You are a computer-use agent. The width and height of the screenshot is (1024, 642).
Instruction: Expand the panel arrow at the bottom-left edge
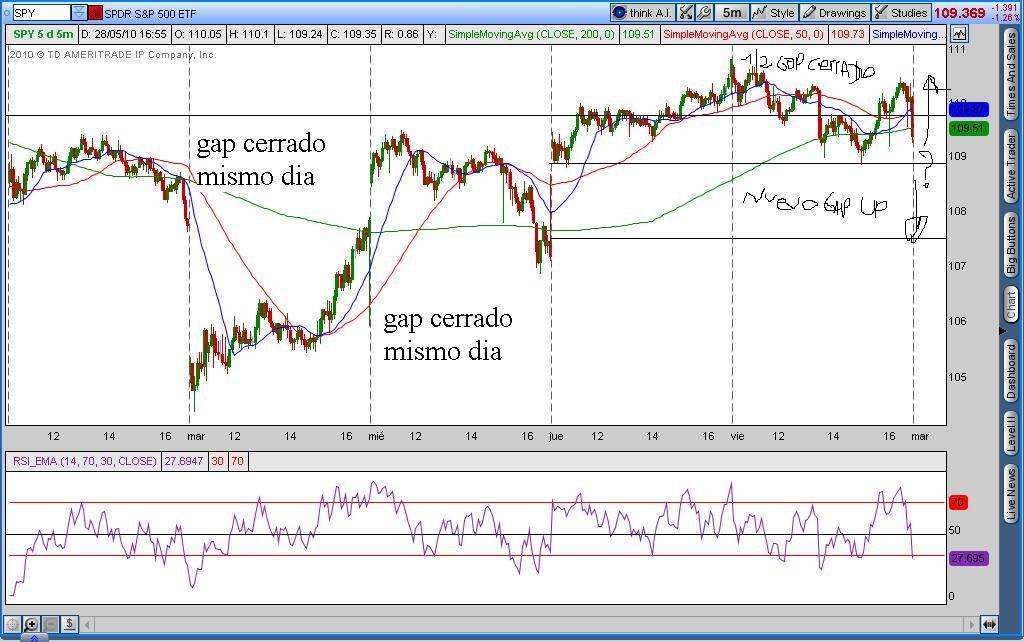(x=33, y=637)
